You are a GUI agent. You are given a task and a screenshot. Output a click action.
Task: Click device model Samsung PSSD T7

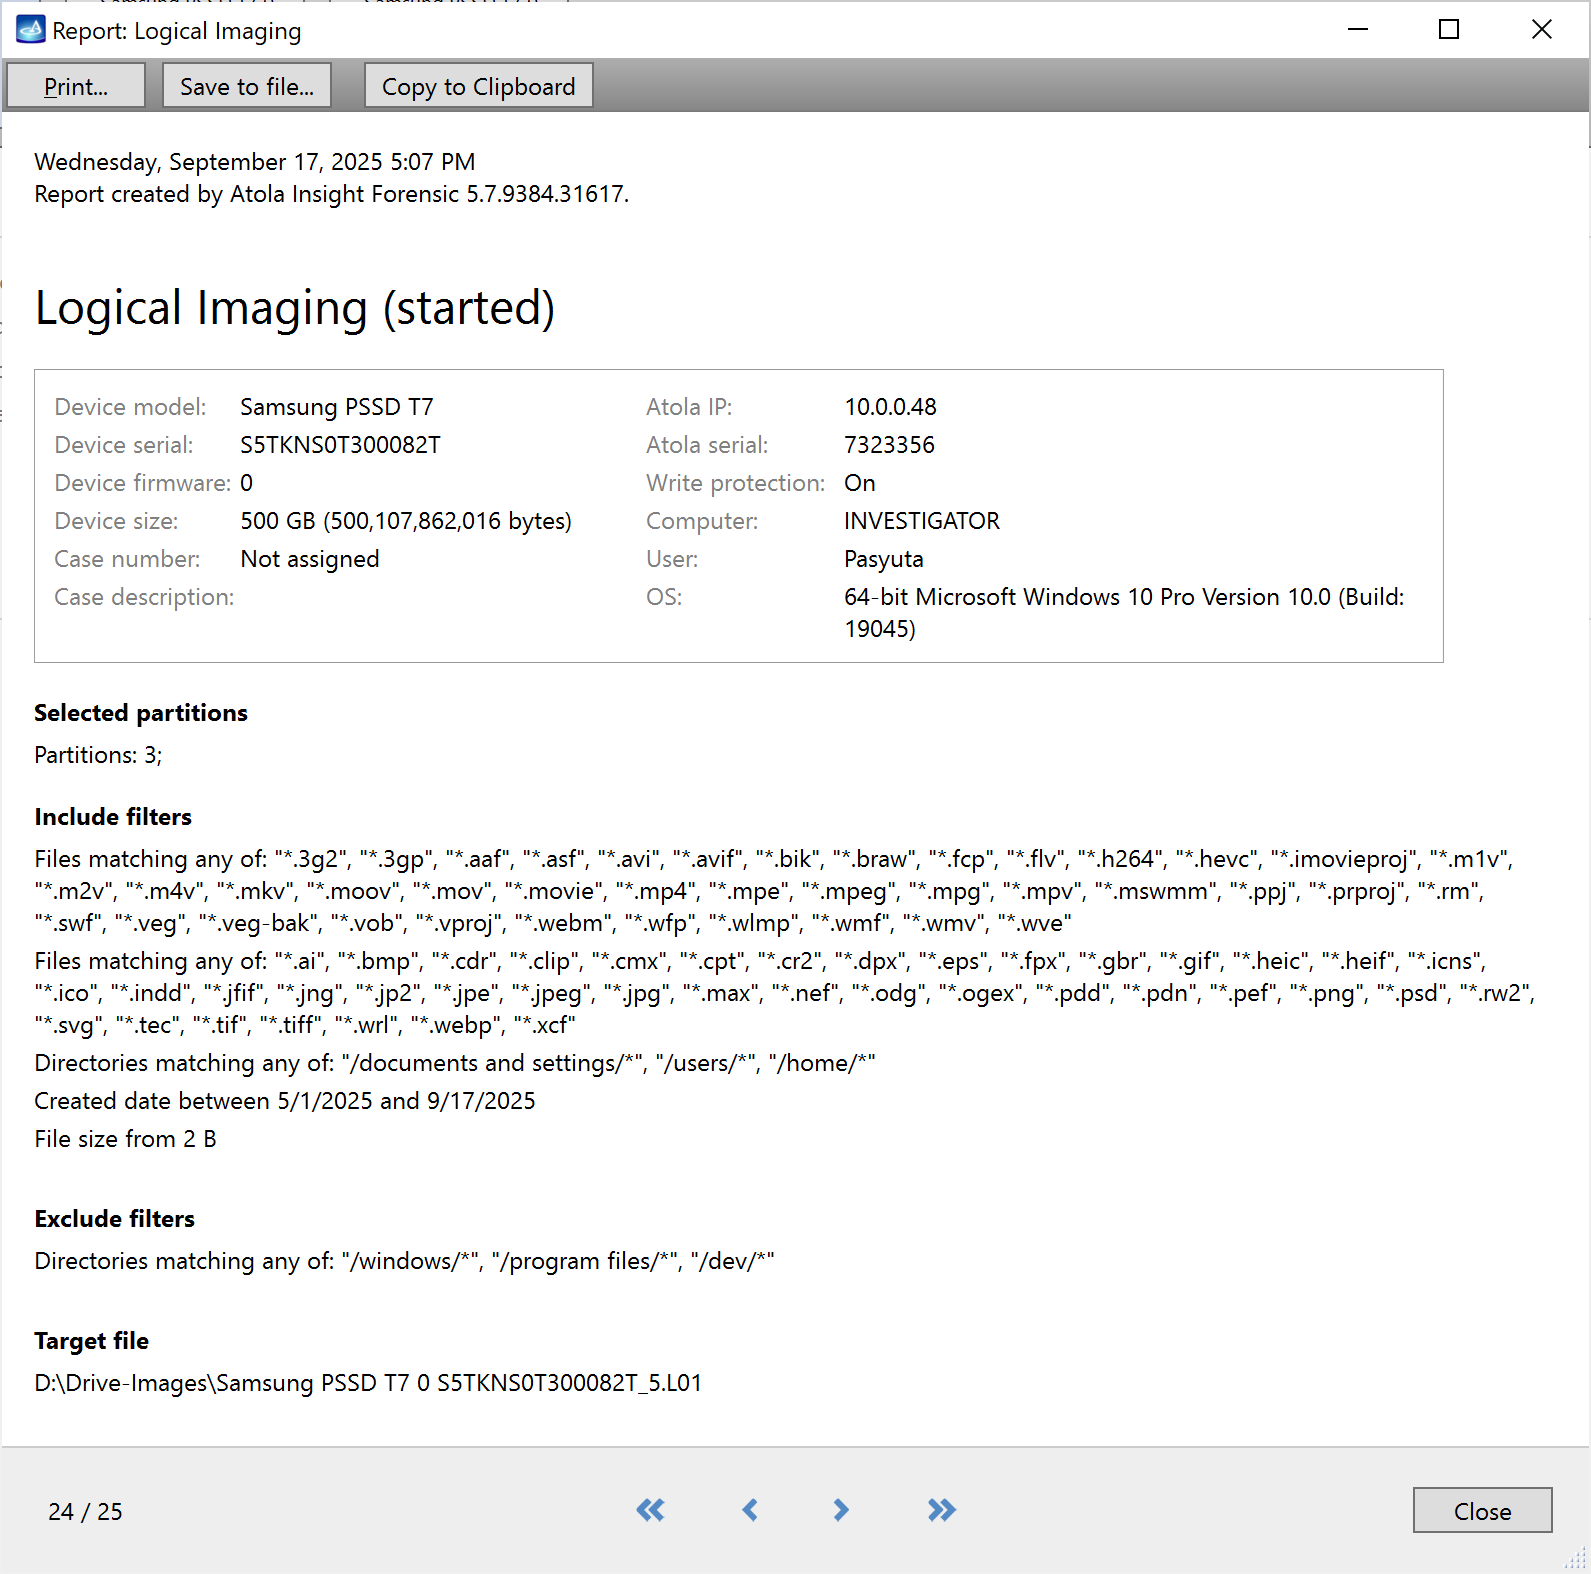click(337, 407)
